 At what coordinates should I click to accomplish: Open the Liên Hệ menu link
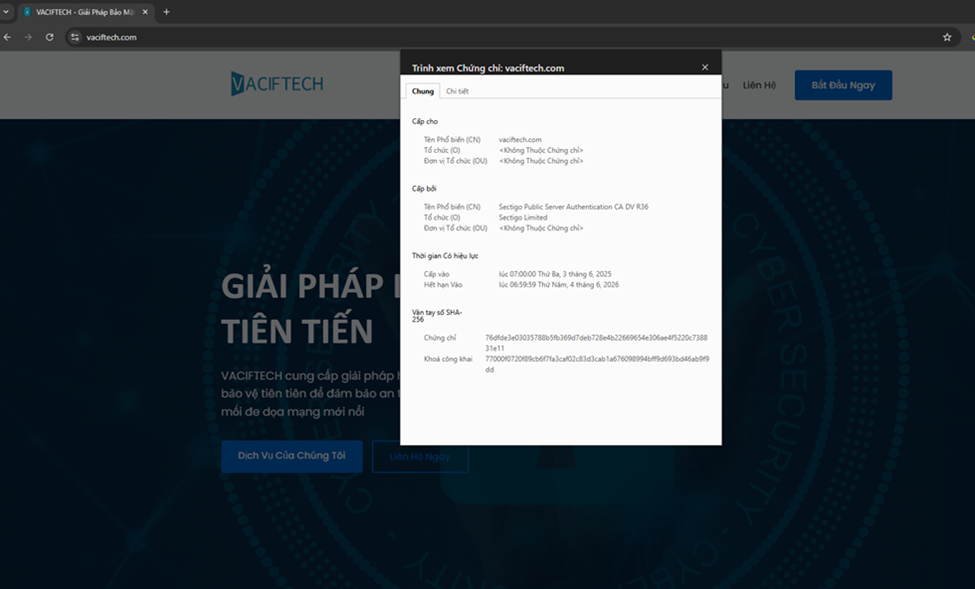point(759,85)
